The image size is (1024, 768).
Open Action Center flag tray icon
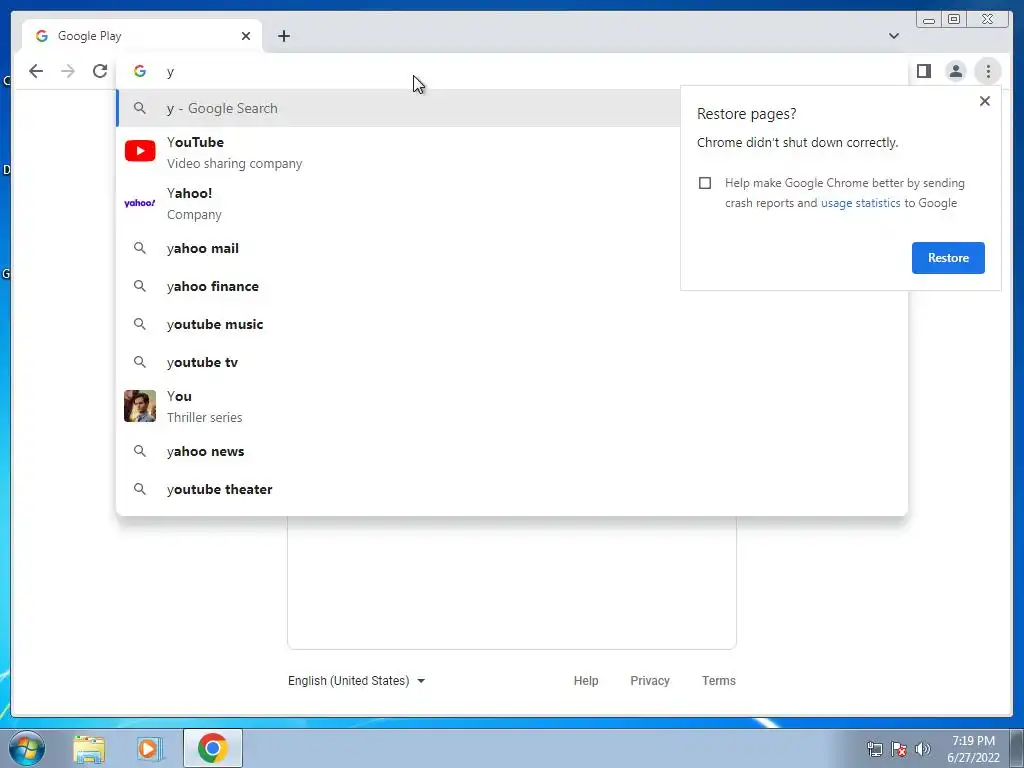point(899,749)
